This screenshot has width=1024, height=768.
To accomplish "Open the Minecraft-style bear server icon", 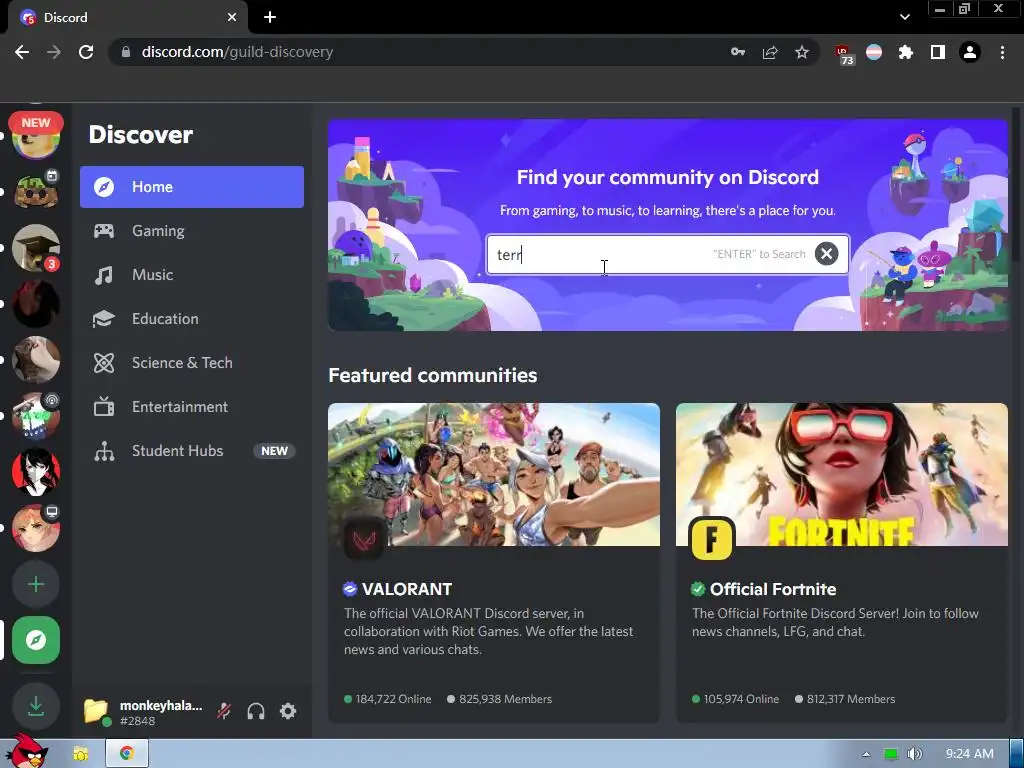I will 36,191.
